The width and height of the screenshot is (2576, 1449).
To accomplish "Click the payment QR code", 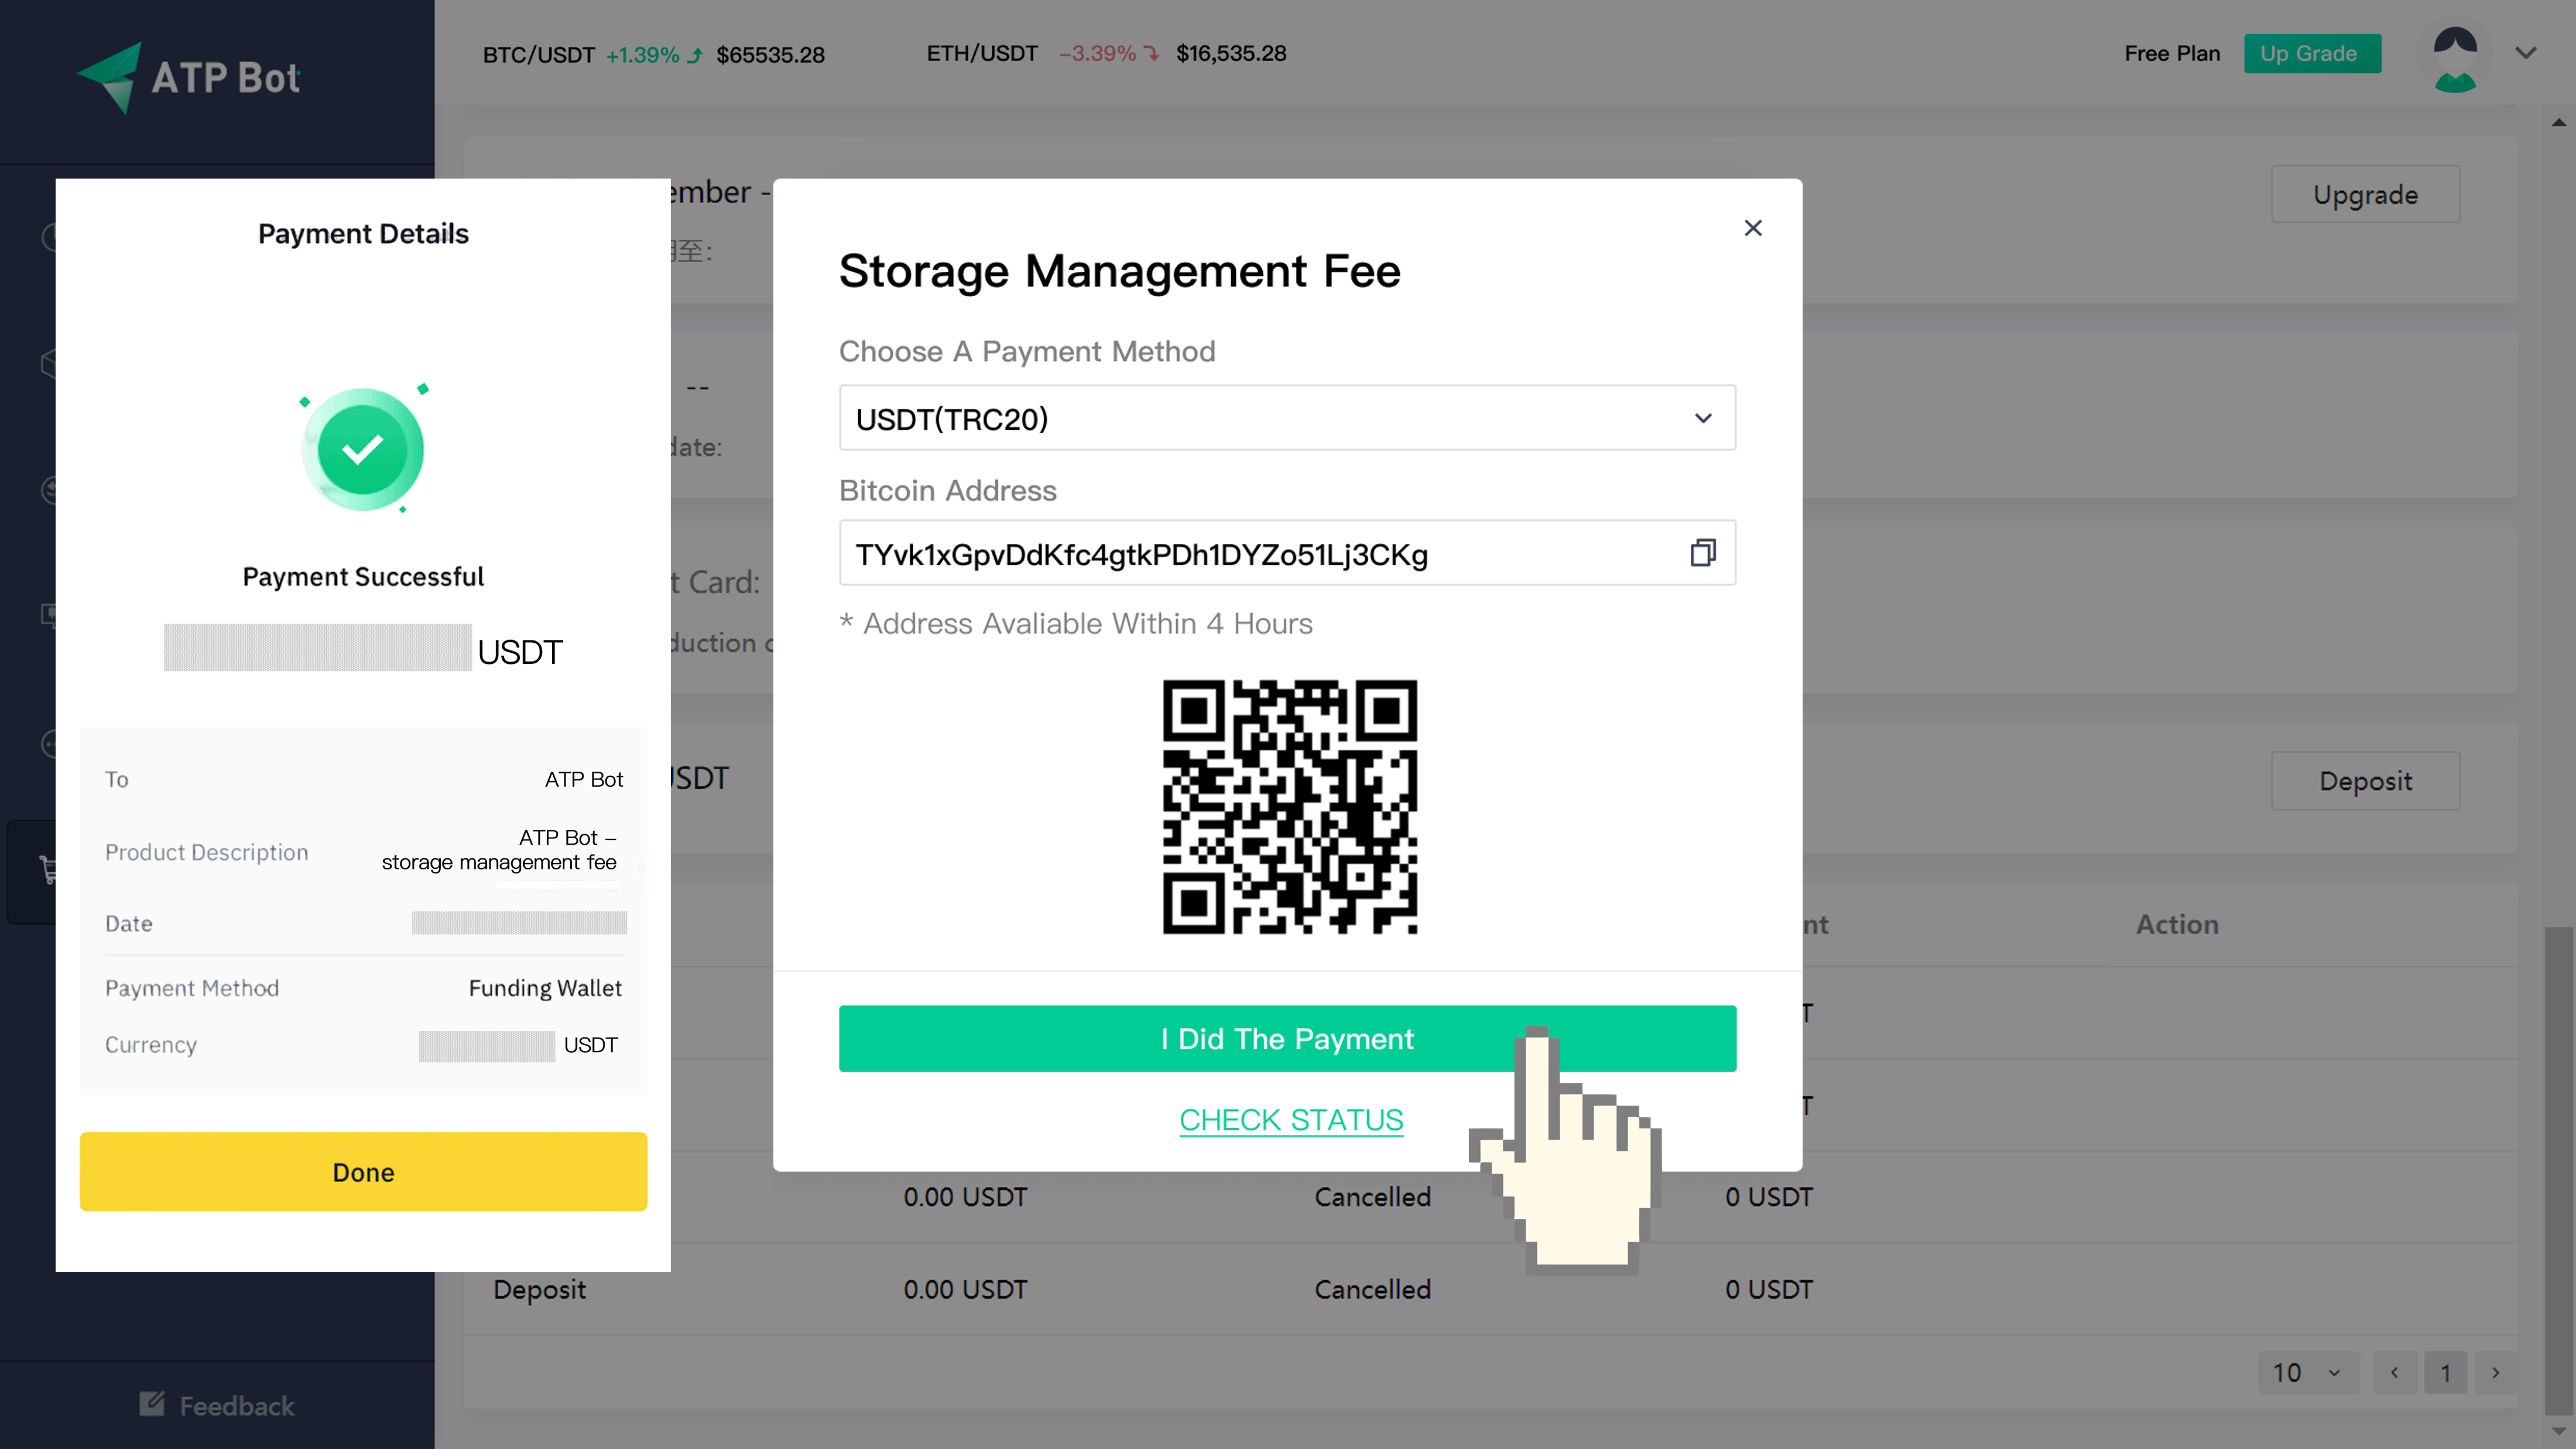I will pos(1289,807).
